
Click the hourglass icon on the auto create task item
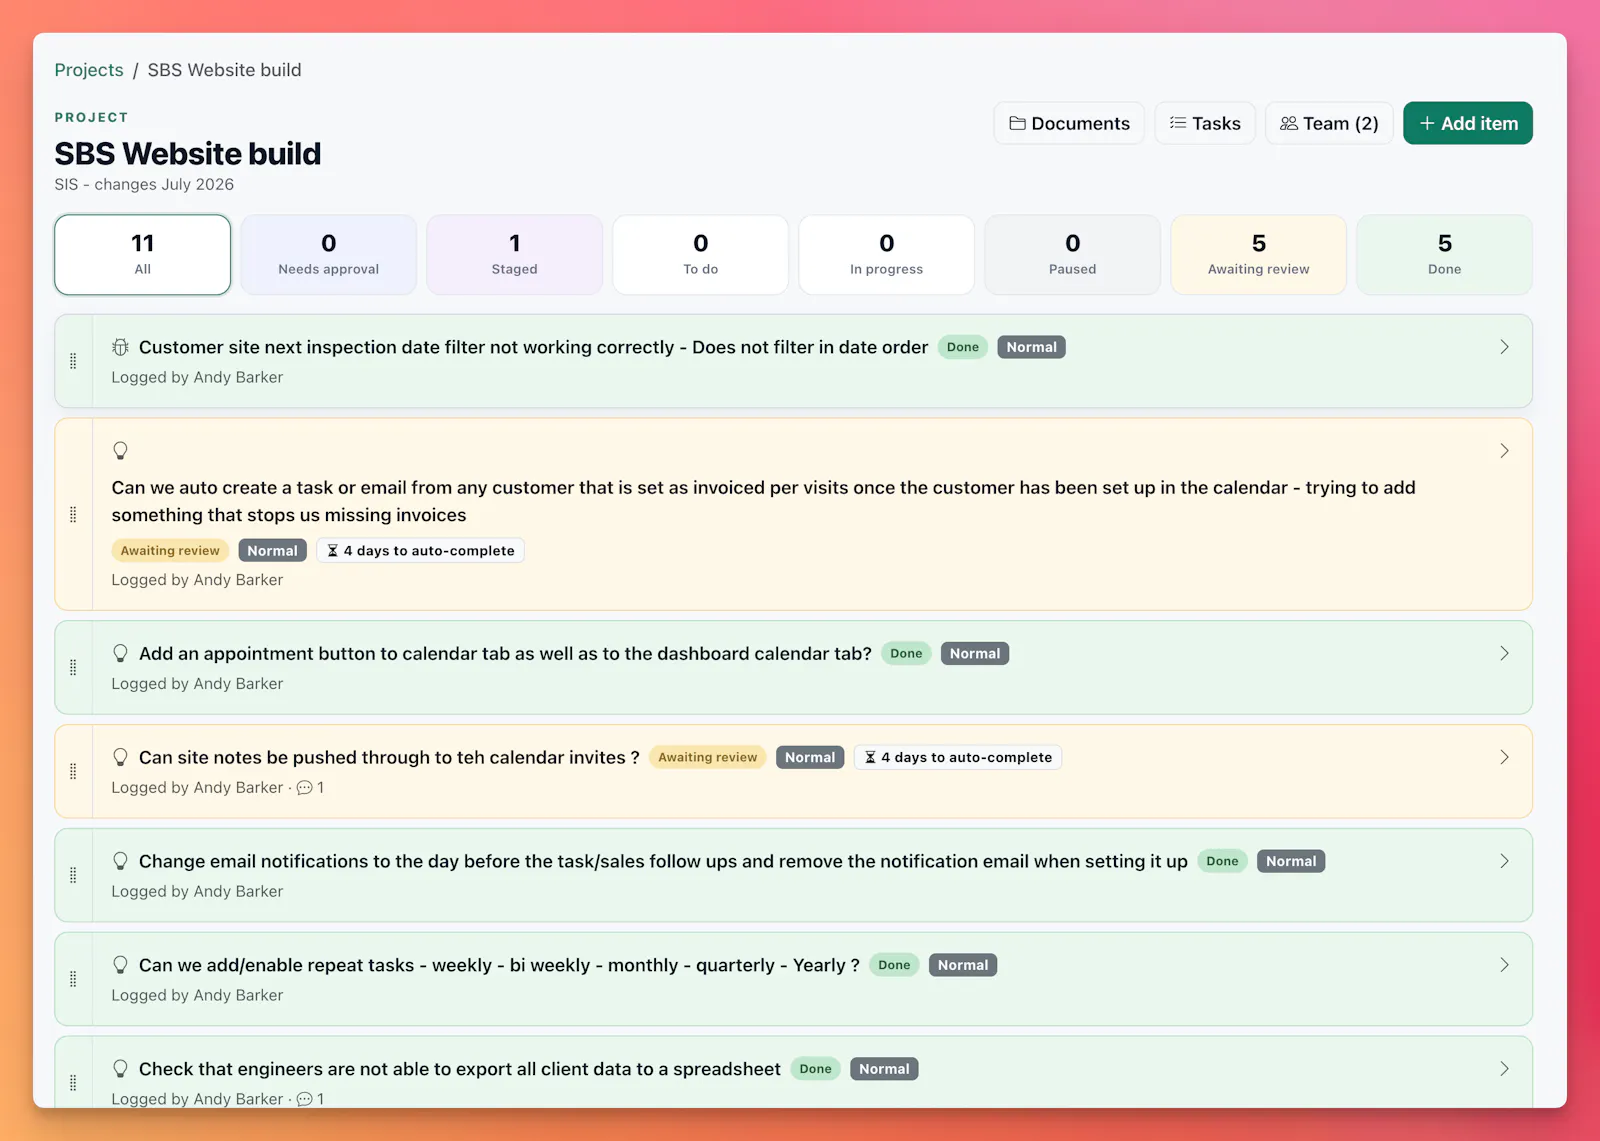(x=333, y=551)
